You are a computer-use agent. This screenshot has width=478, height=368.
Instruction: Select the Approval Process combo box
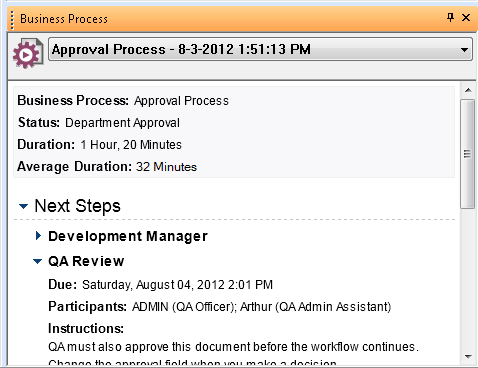tap(260, 49)
